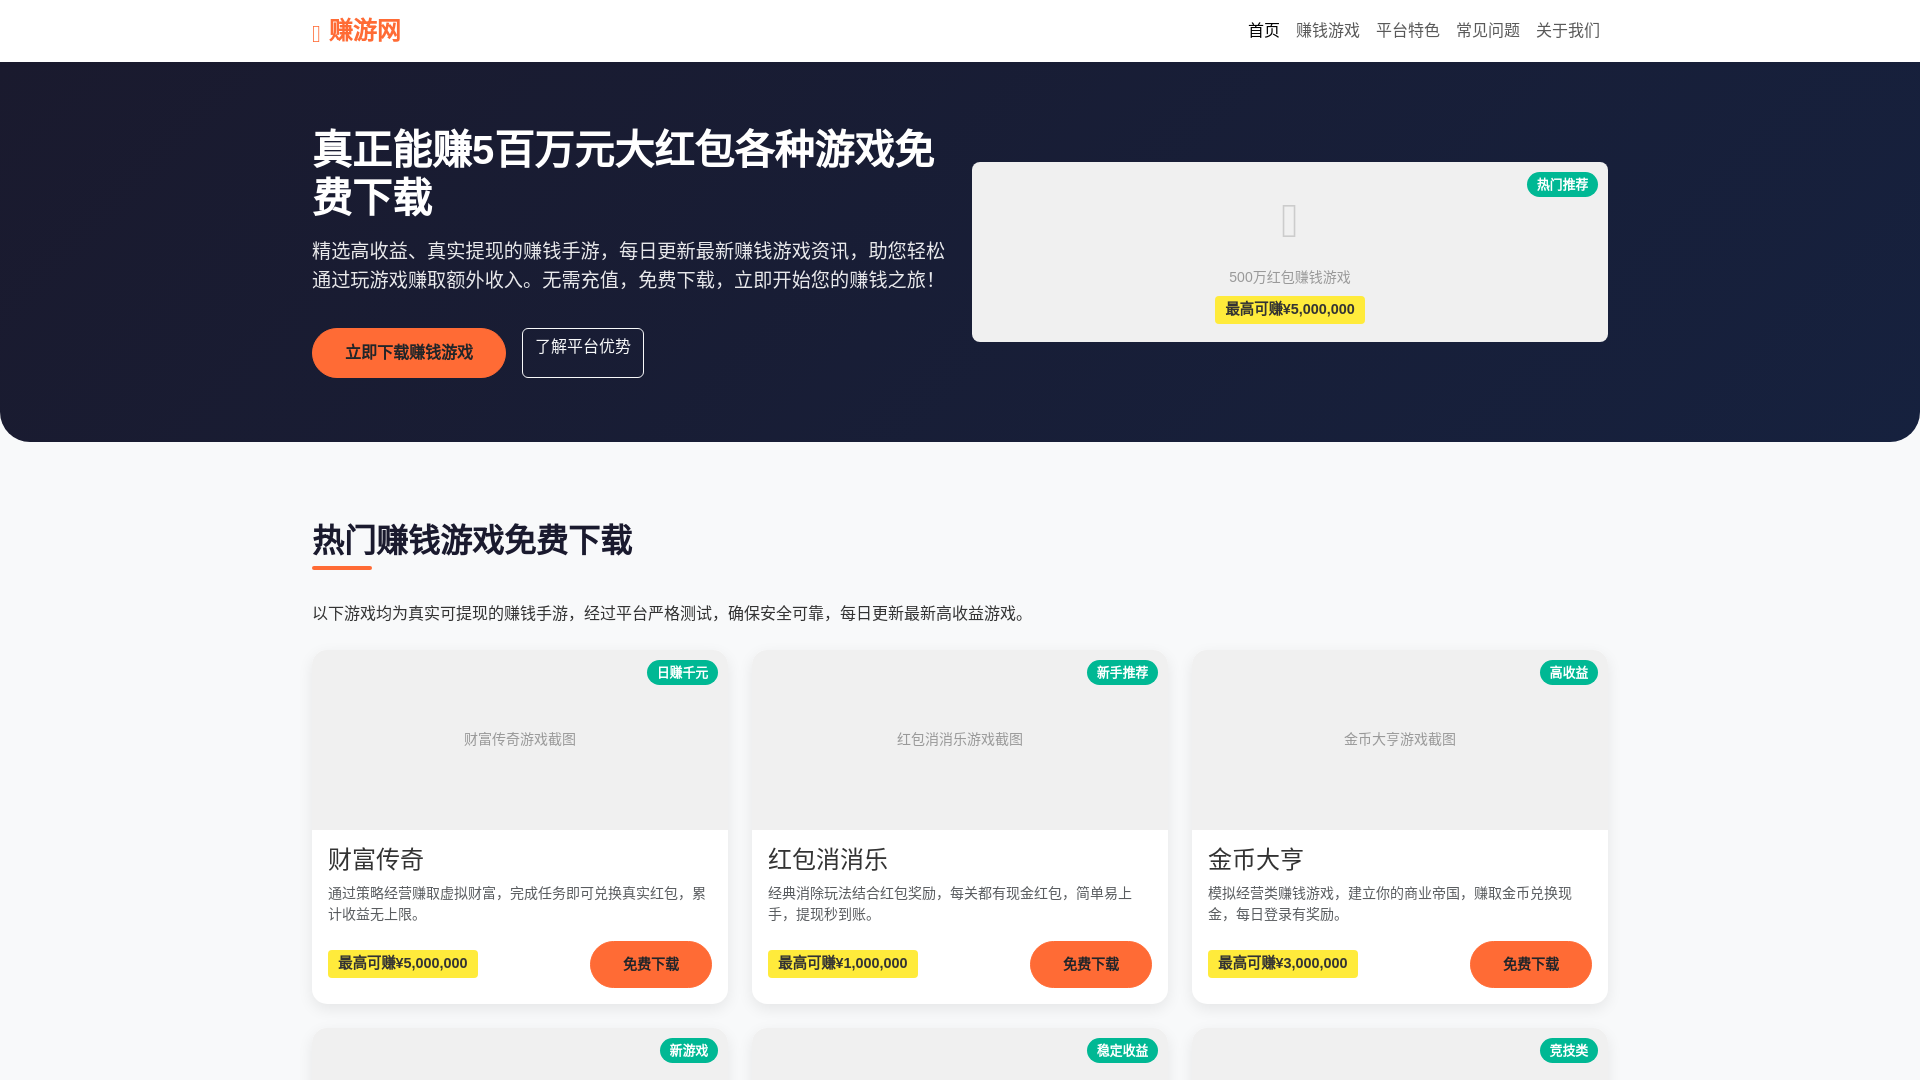Open the 赚钱游戏 nav item

coord(1328,31)
